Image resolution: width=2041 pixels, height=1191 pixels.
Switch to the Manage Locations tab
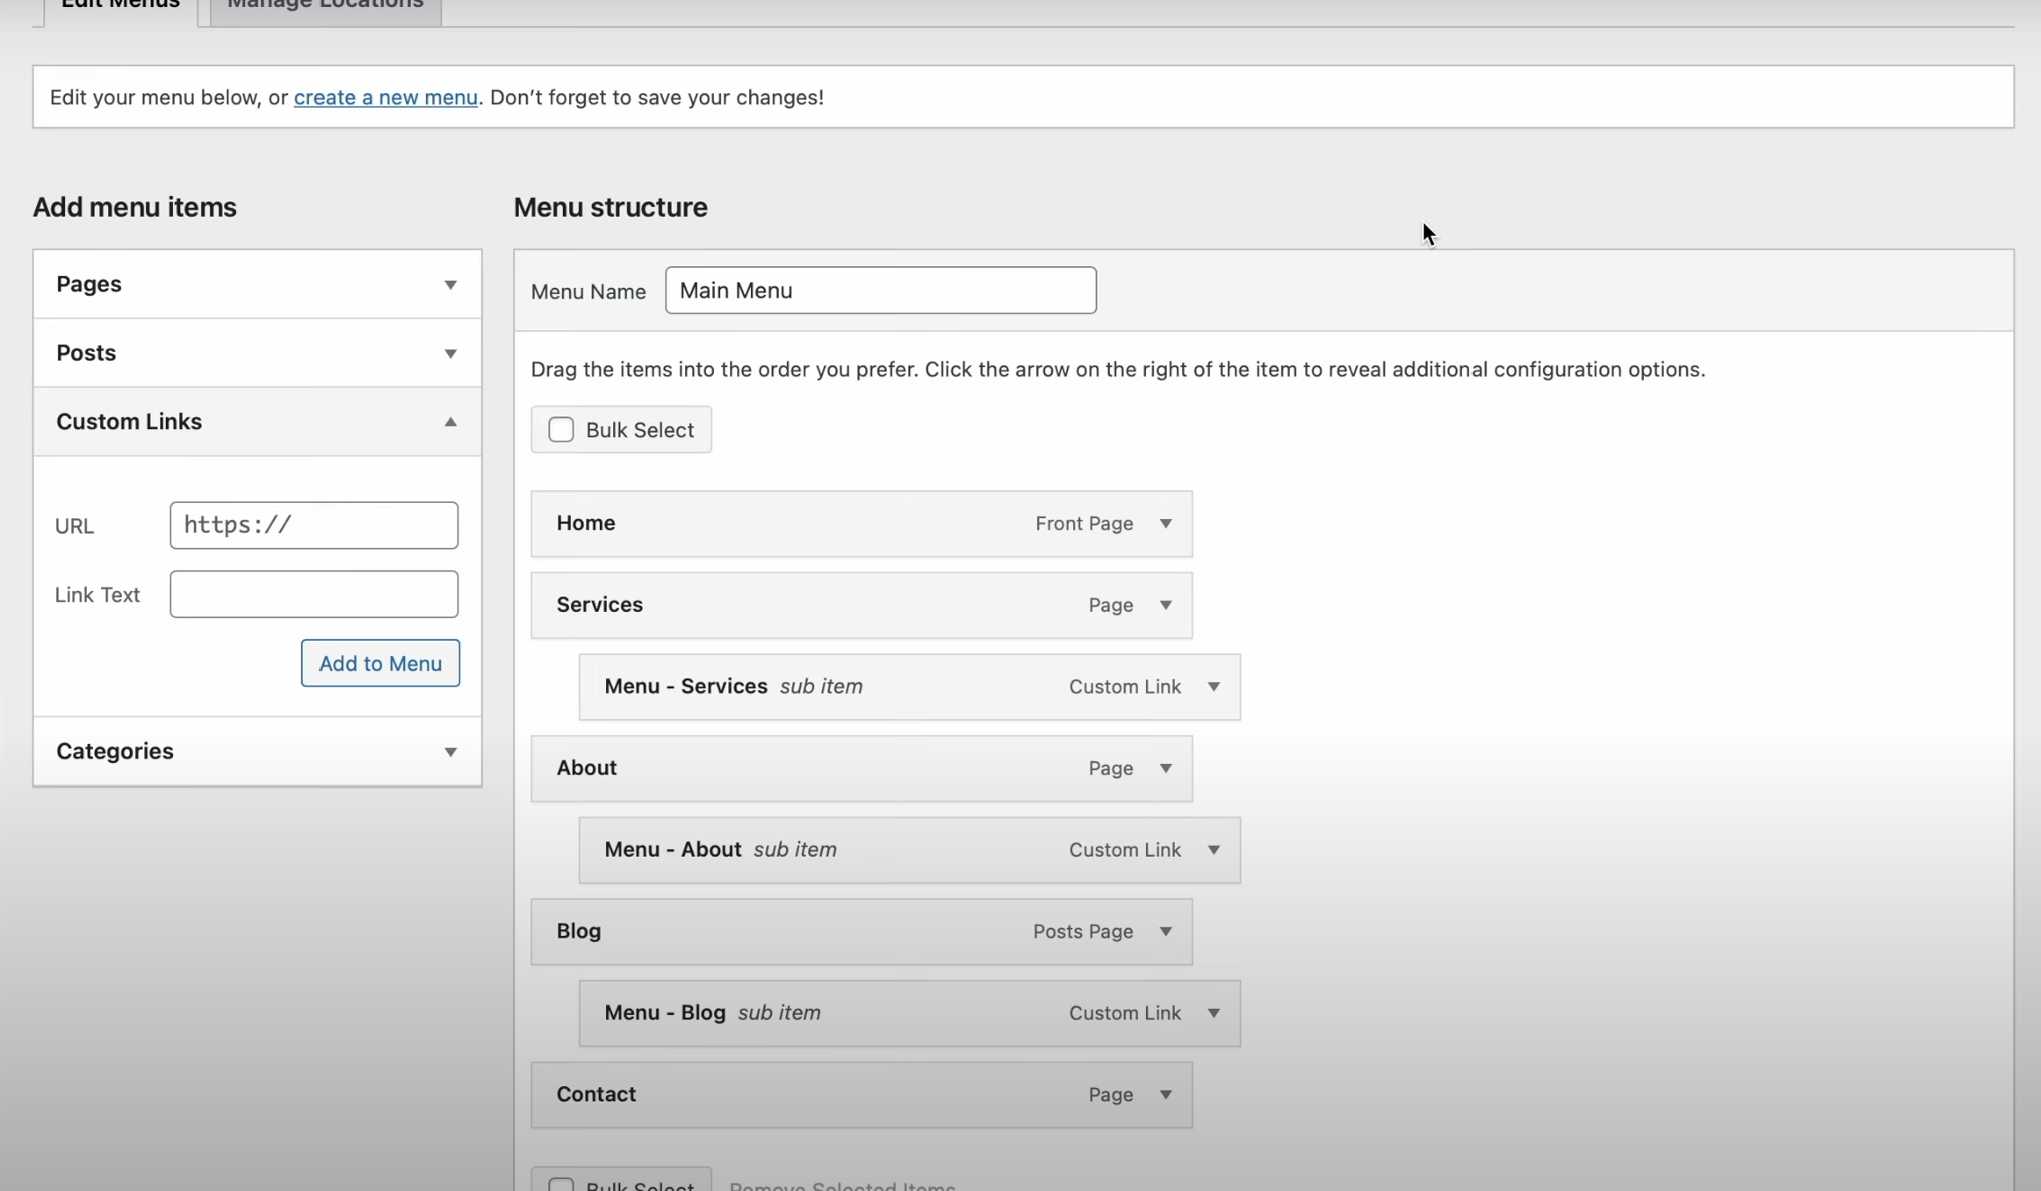click(325, 6)
